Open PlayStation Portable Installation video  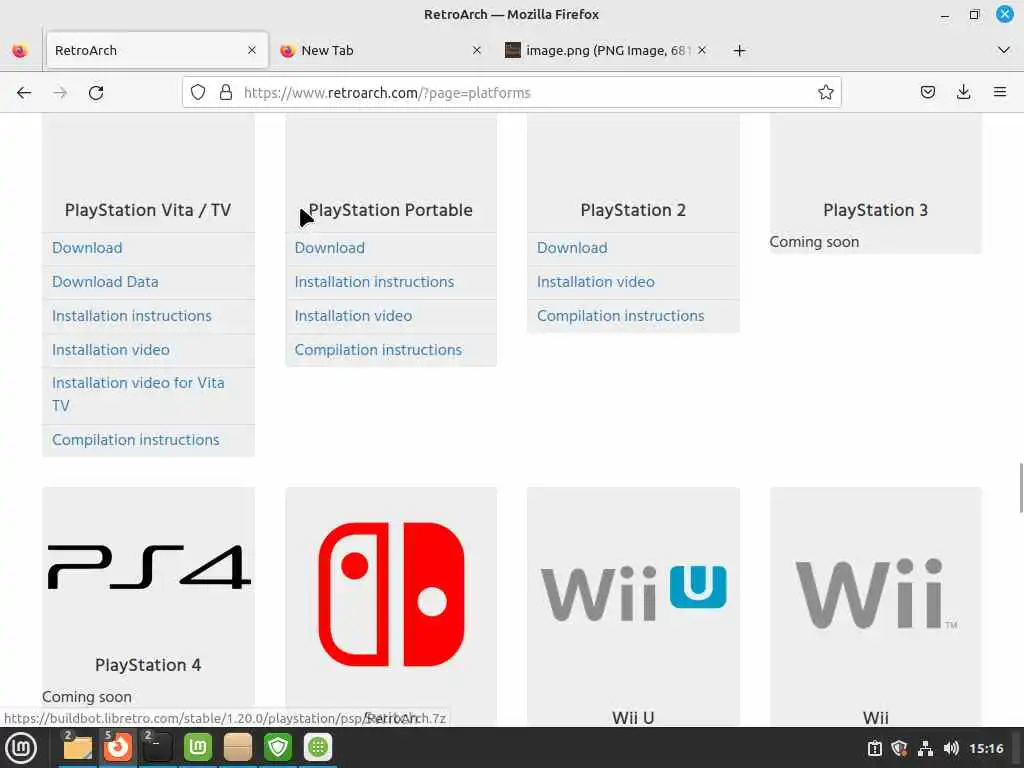click(353, 316)
